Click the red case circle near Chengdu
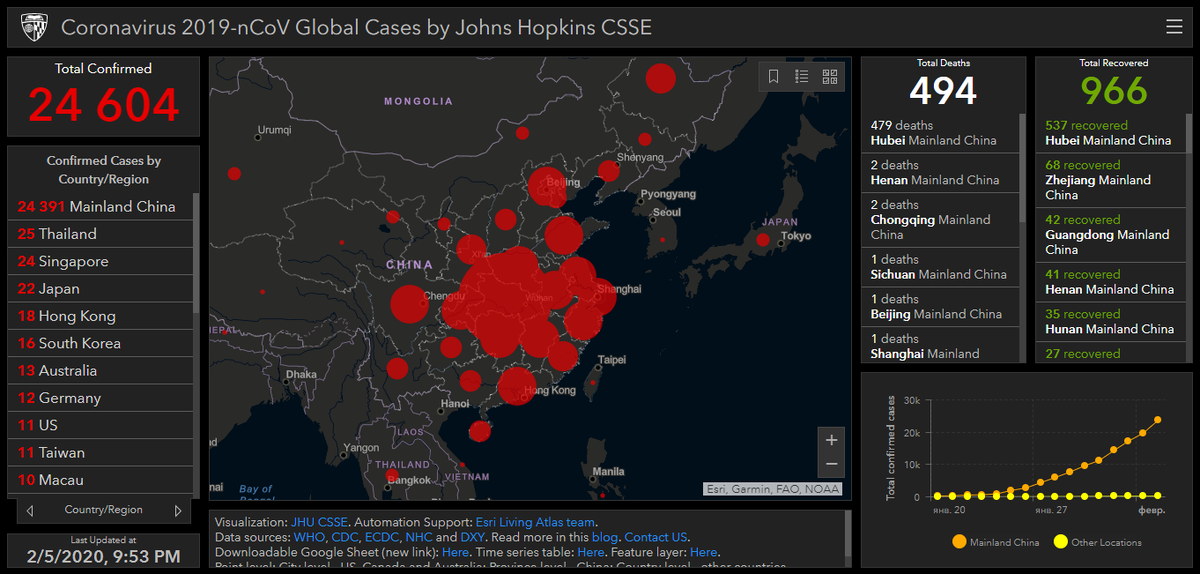 tap(409, 304)
